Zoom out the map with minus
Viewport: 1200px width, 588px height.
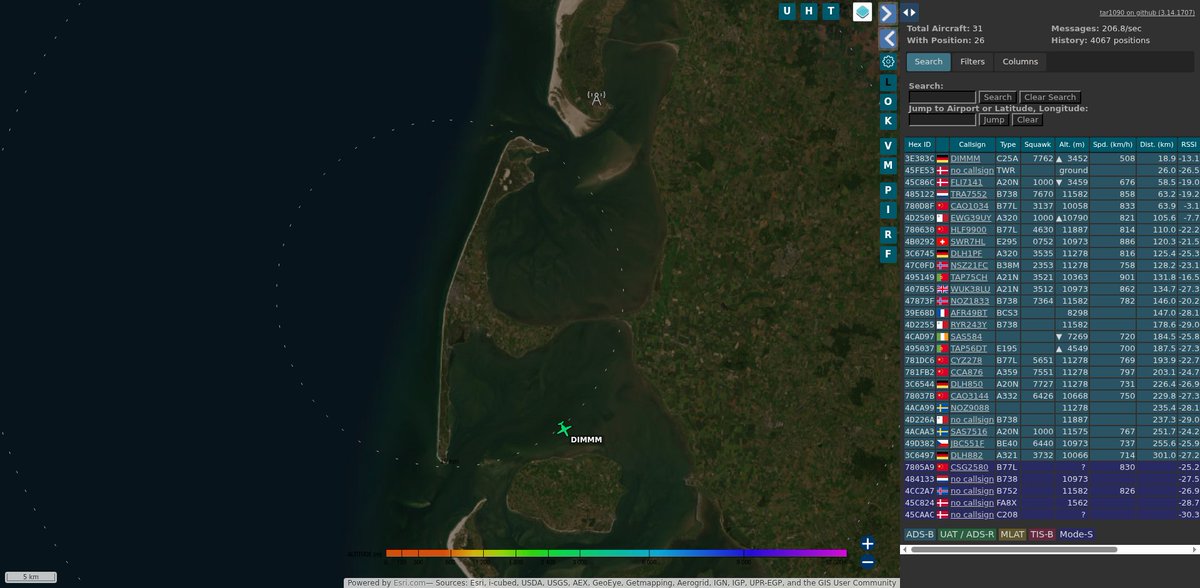(x=867, y=562)
